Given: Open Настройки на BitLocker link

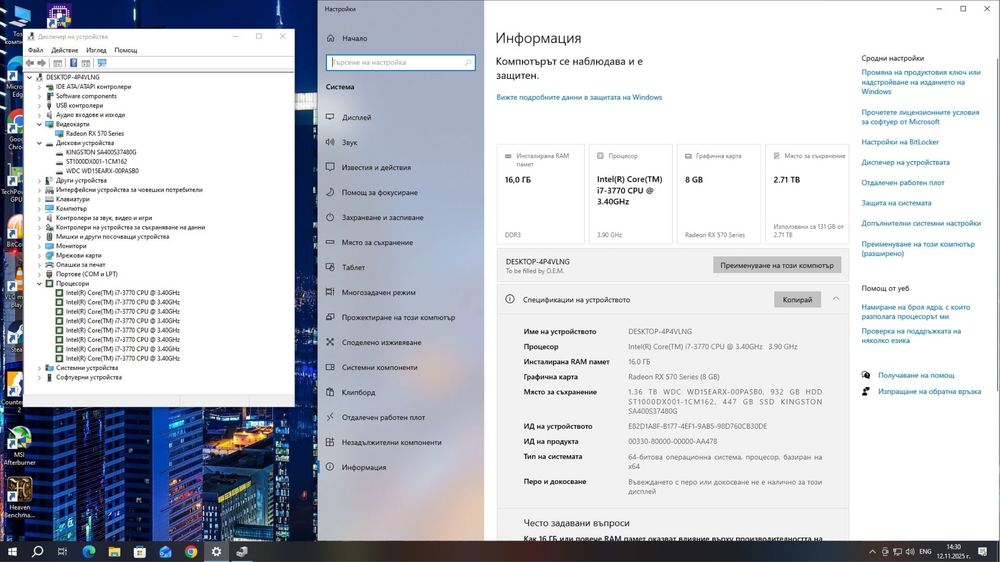Looking at the screenshot, I should [x=900, y=142].
